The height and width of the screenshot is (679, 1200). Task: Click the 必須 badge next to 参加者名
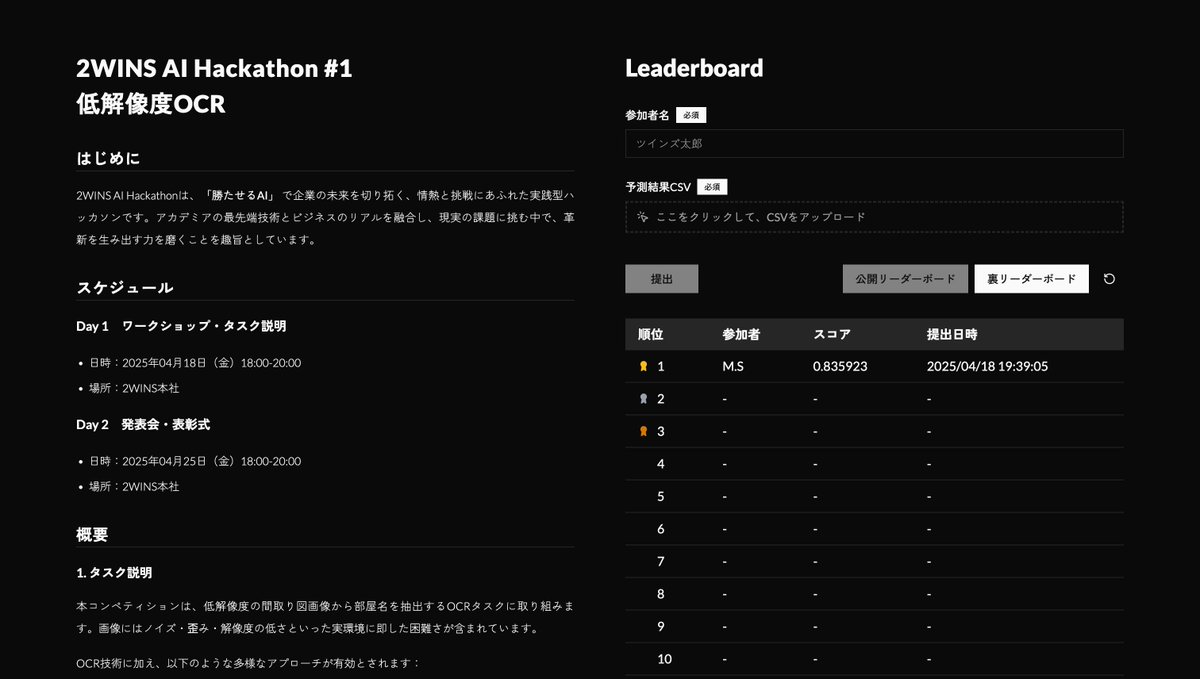coord(691,115)
